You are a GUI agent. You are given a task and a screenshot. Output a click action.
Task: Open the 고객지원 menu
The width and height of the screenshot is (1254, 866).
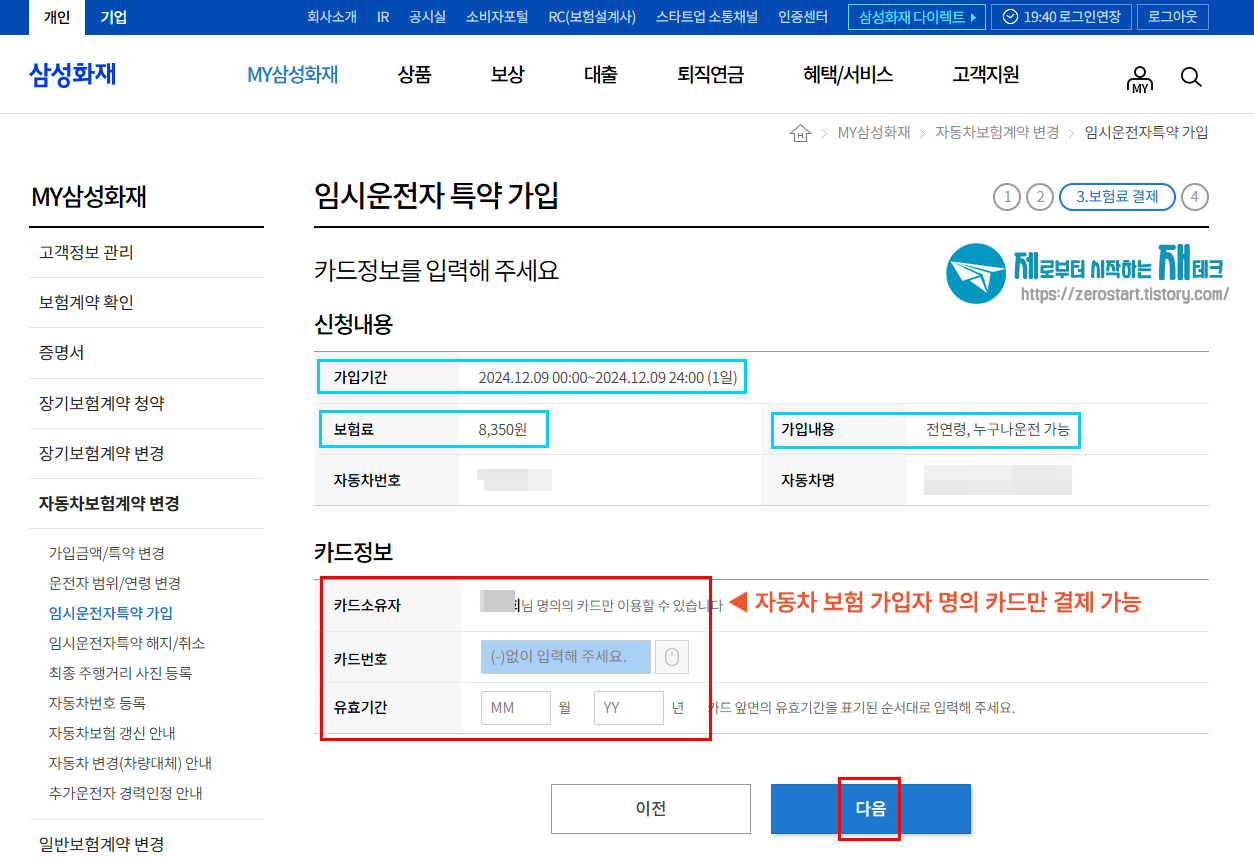[x=986, y=75]
